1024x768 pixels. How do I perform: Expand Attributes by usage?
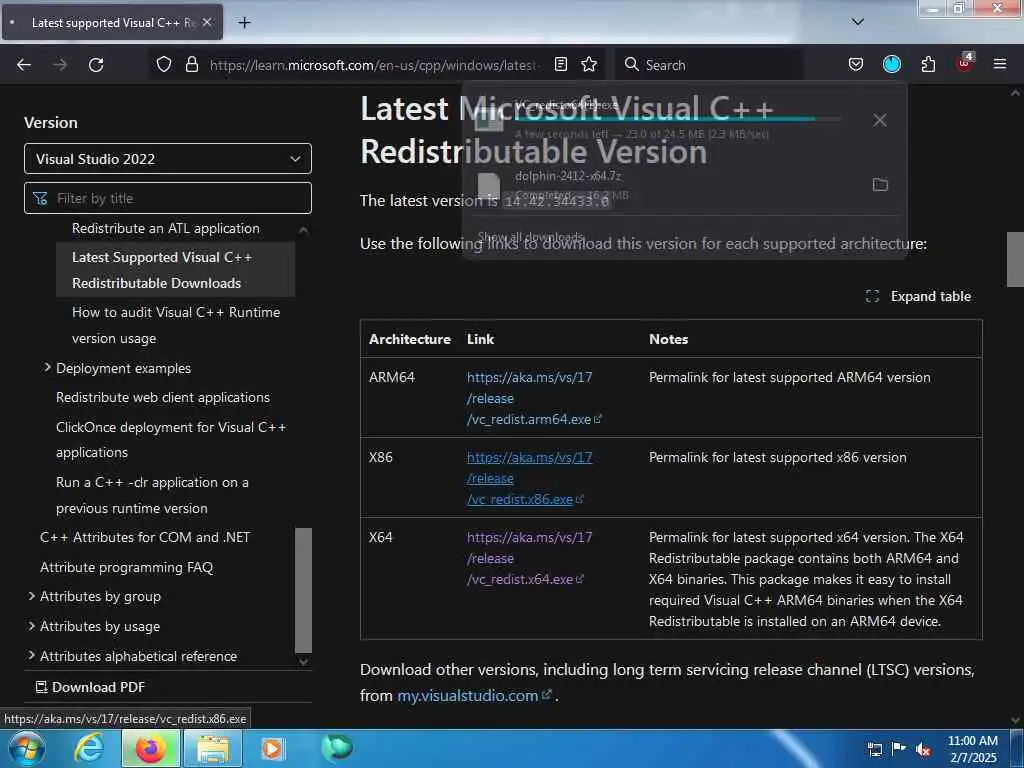point(31,626)
